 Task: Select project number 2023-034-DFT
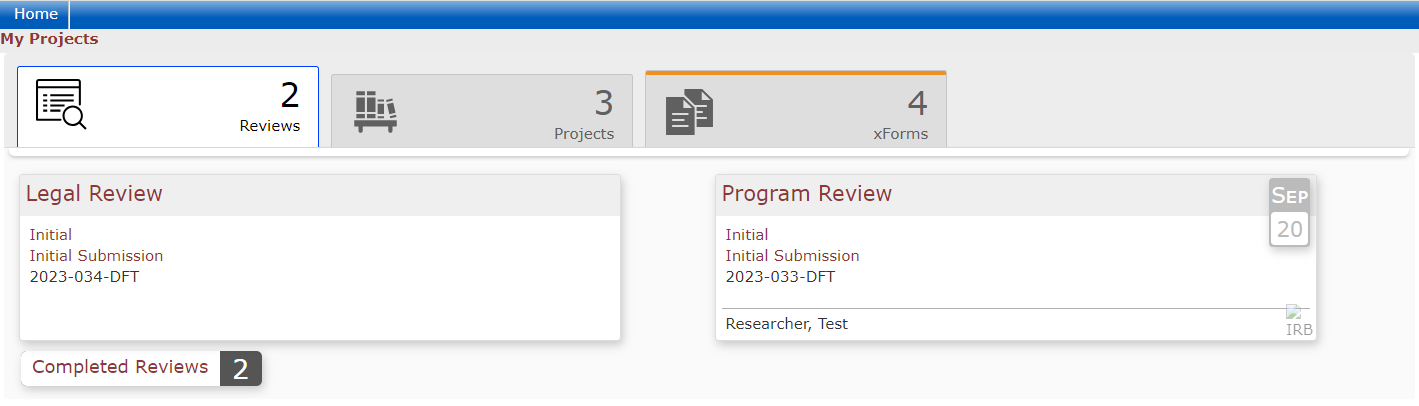pyautogui.click(x=84, y=277)
